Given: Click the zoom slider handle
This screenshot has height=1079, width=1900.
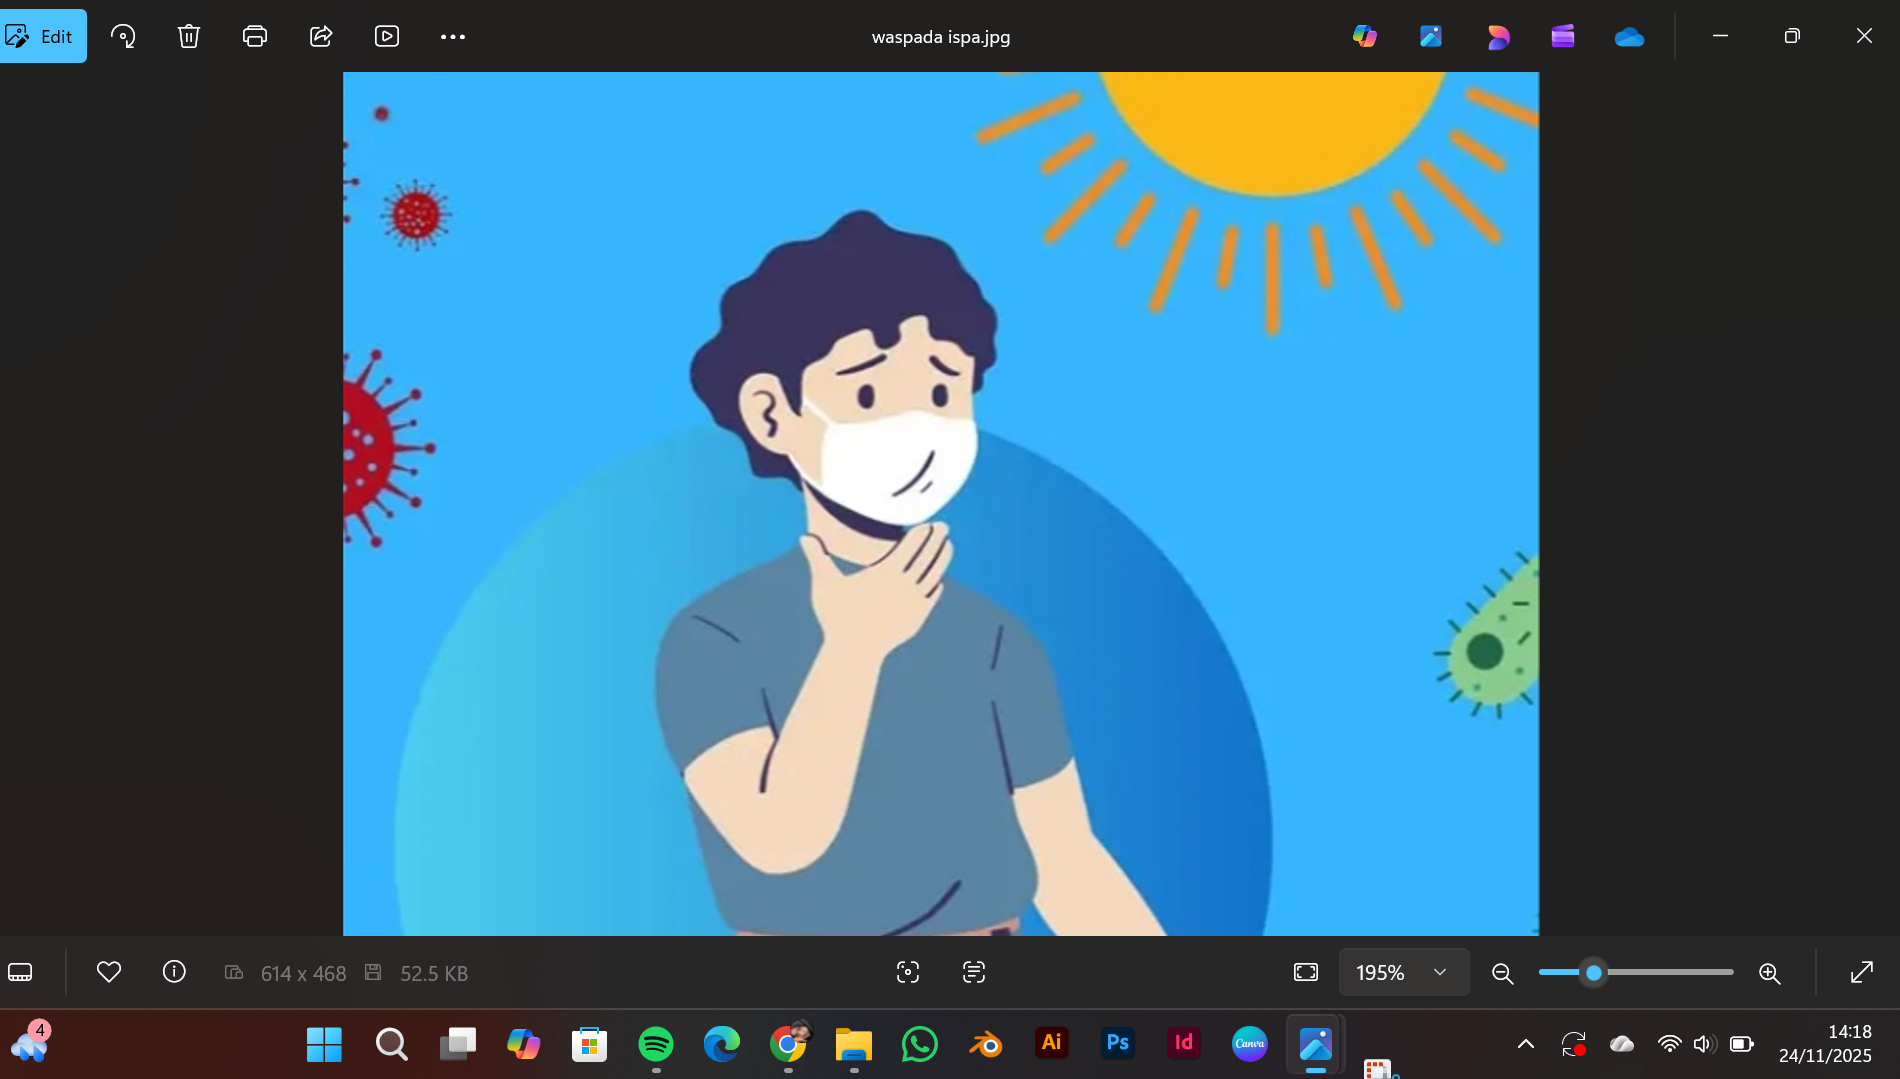Looking at the screenshot, I should [1594, 972].
